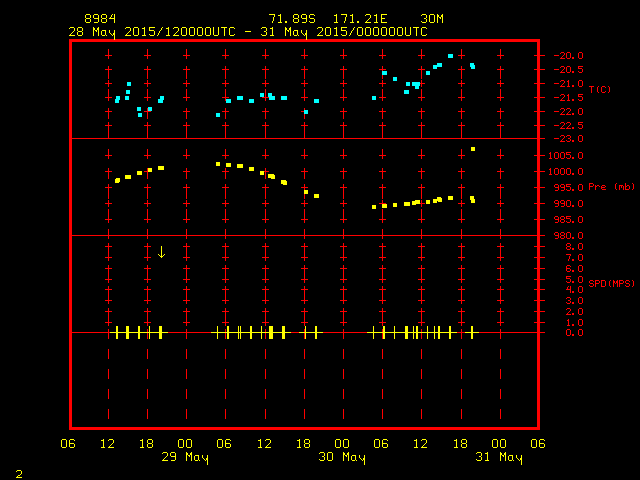640x480 pixels.
Task: Click the 8.0 wind speed tick label
Action: 574,247
